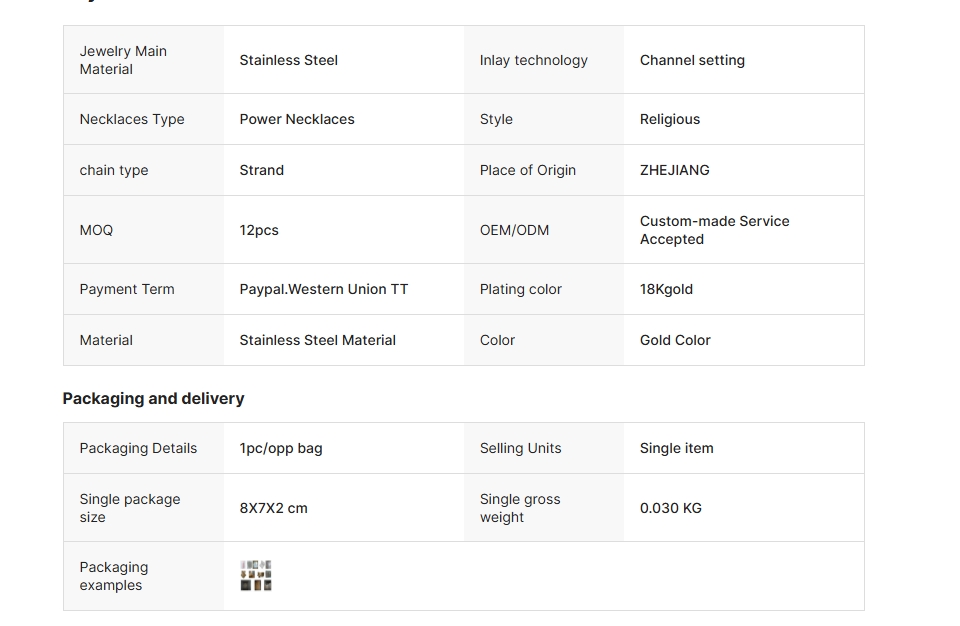Click the 'Single item' selling units value
The image size is (960, 626).
point(677,448)
